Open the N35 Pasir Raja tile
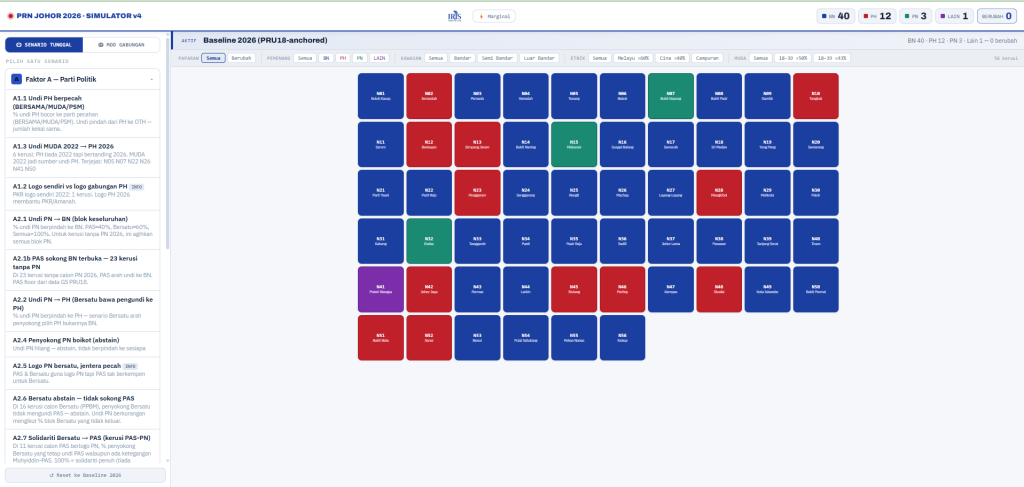 tap(573, 241)
